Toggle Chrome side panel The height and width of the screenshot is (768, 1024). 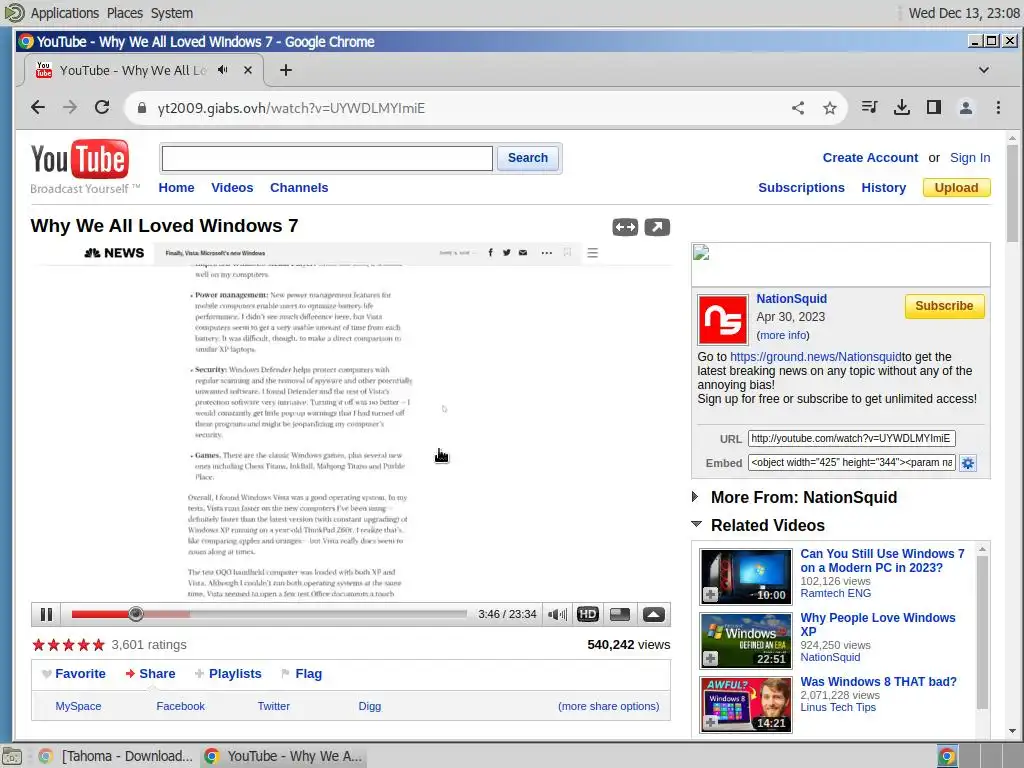pyautogui.click(x=934, y=107)
